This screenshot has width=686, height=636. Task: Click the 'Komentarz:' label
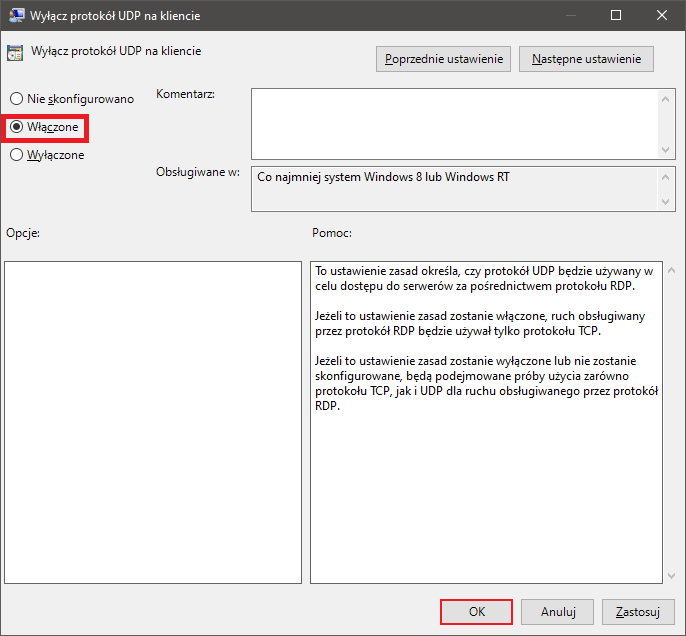(186, 94)
